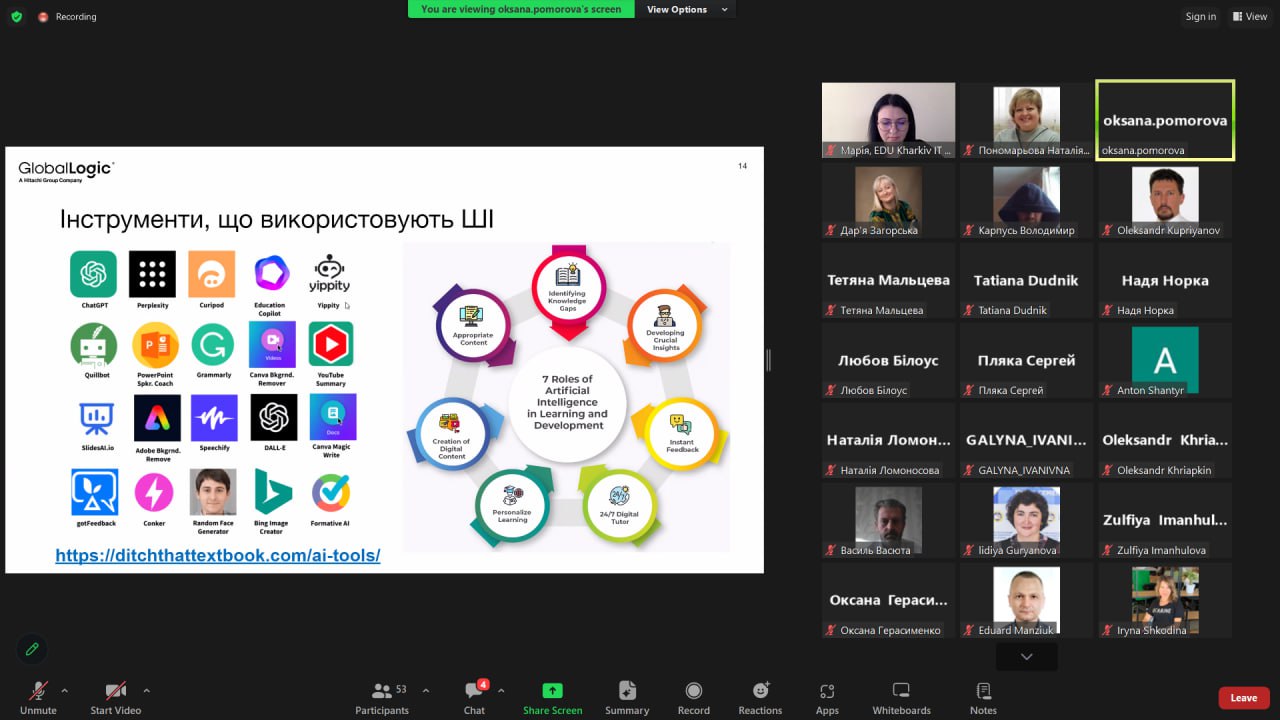
Task: Show more participants with the down chevron
Action: click(1027, 656)
